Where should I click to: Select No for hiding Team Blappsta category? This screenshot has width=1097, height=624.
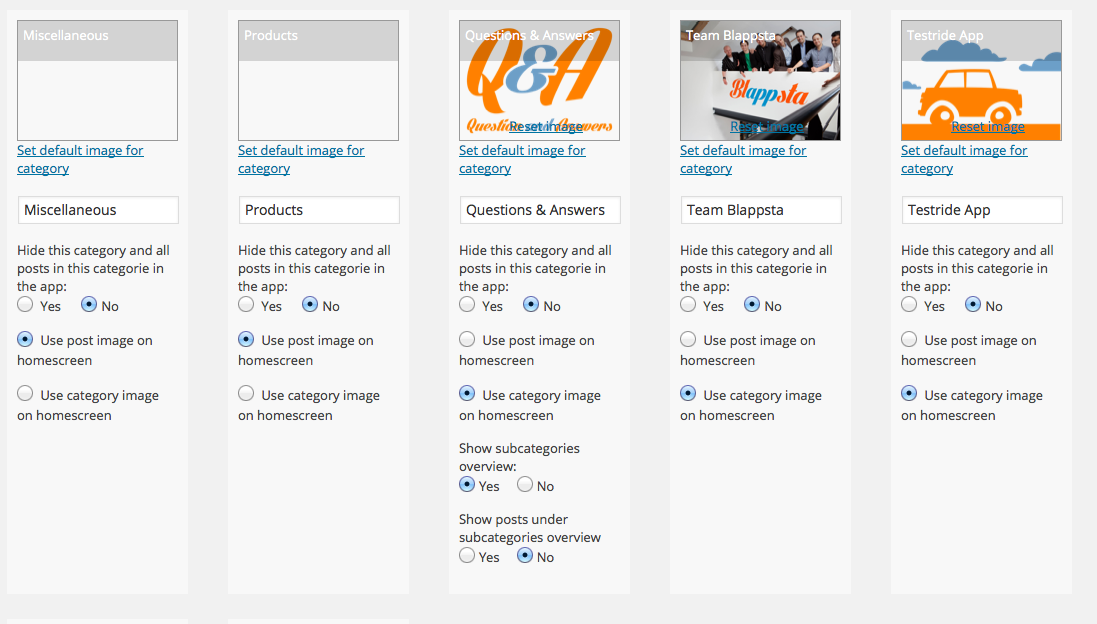[752, 304]
